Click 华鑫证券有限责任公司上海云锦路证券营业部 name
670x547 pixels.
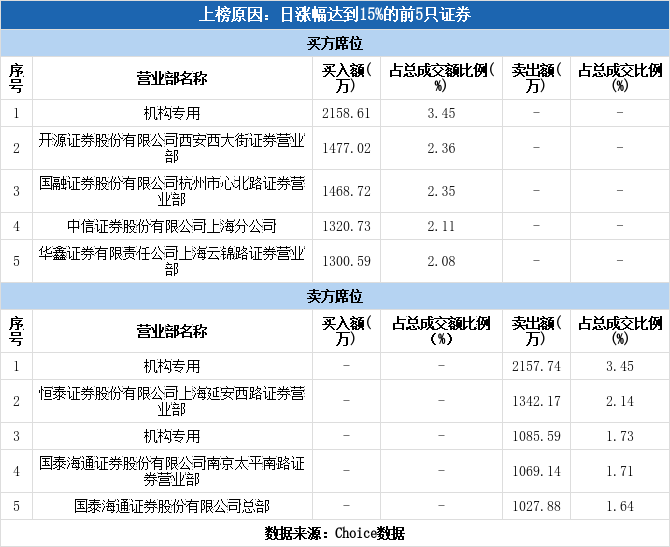coord(172,261)
